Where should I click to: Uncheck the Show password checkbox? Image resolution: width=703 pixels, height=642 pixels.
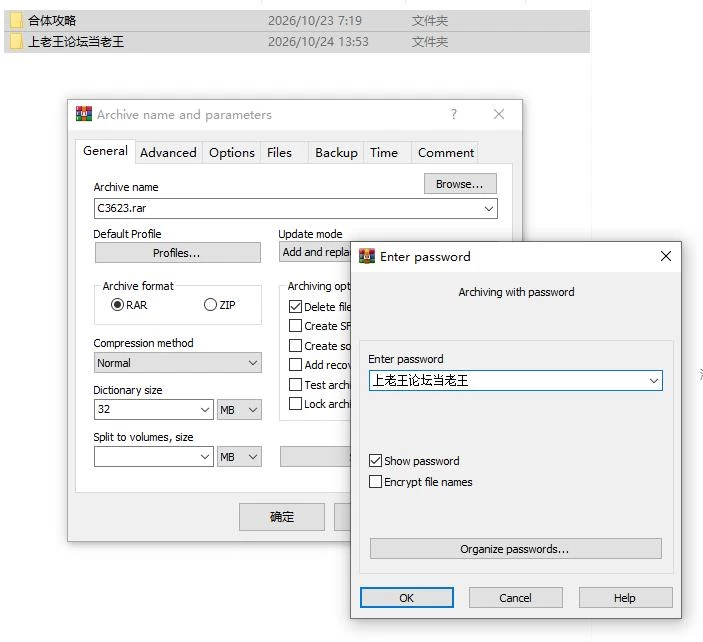[375, 460]
